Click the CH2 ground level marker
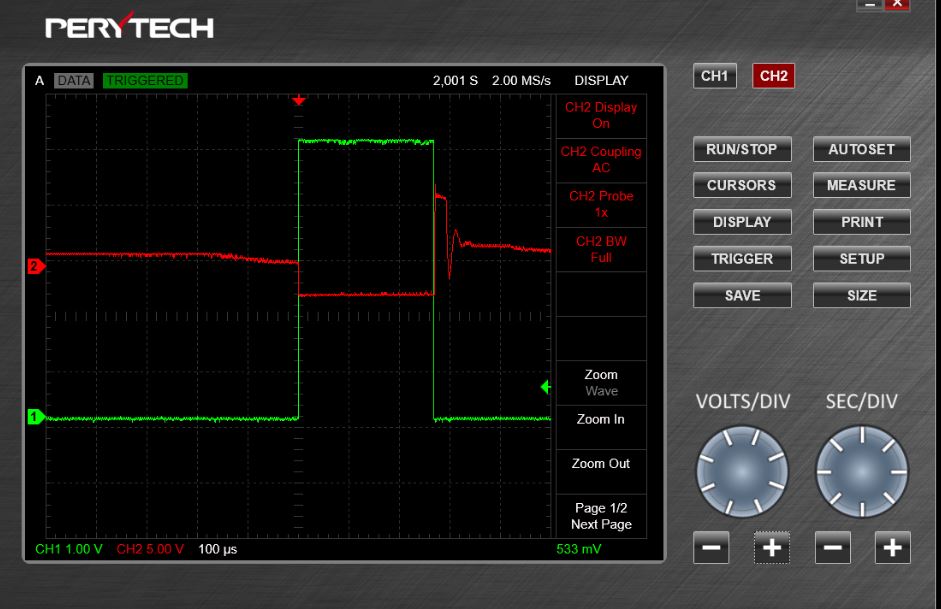 pyautogui.click(x=36, y=266)
